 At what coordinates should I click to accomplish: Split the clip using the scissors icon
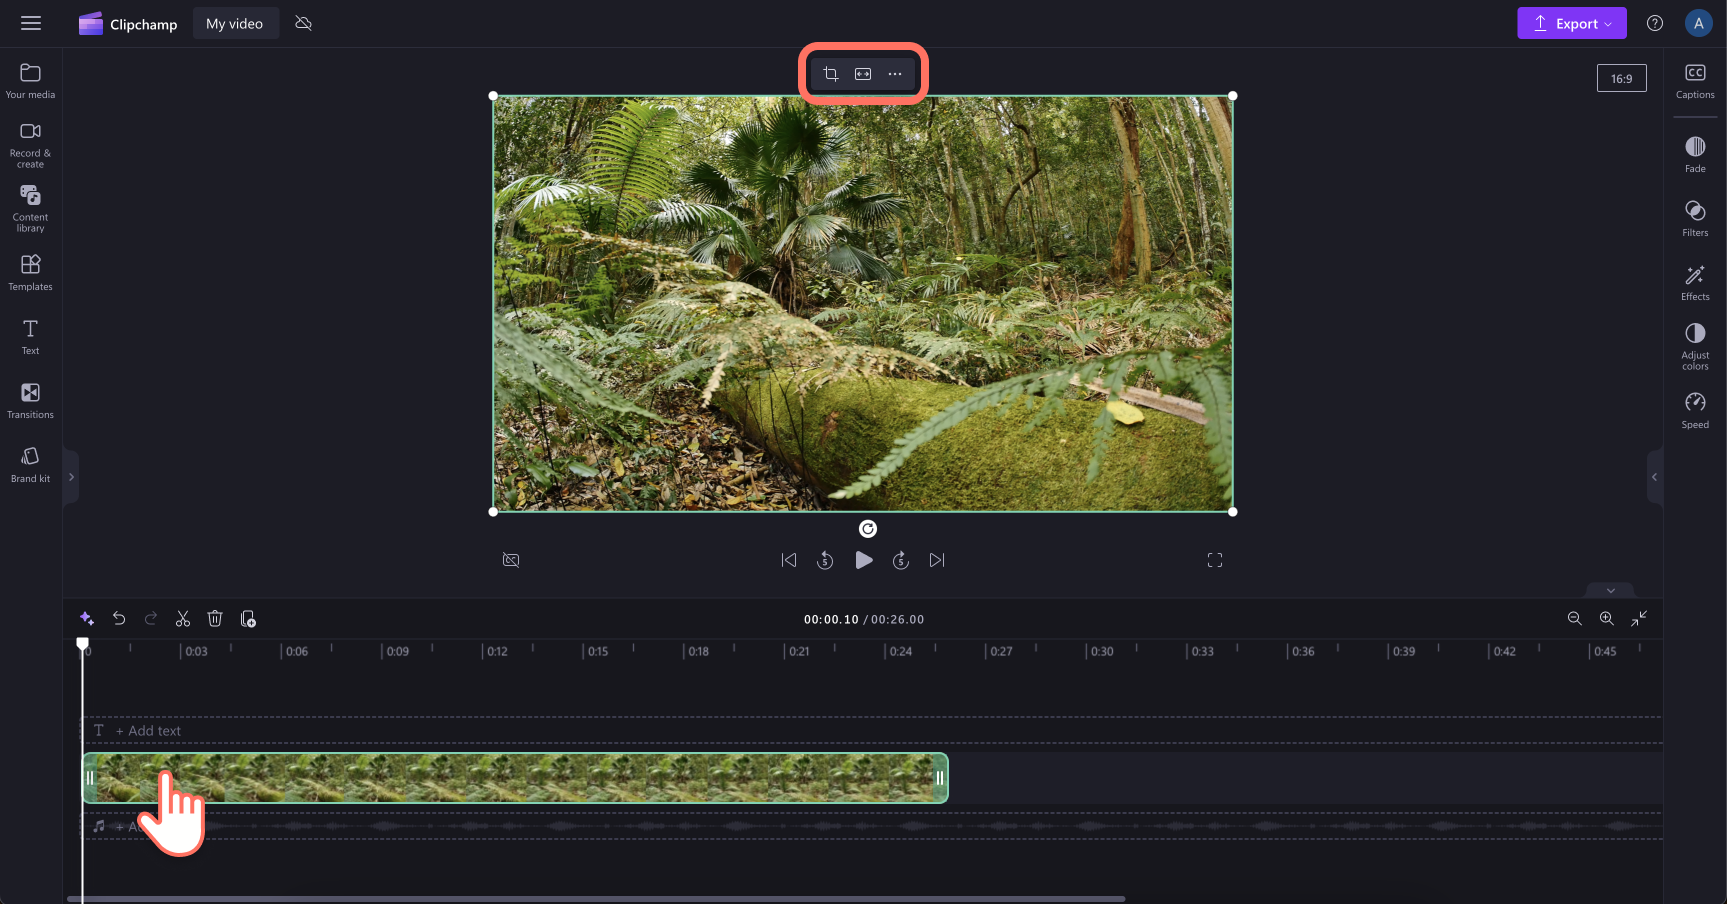[x=183, y=618]
